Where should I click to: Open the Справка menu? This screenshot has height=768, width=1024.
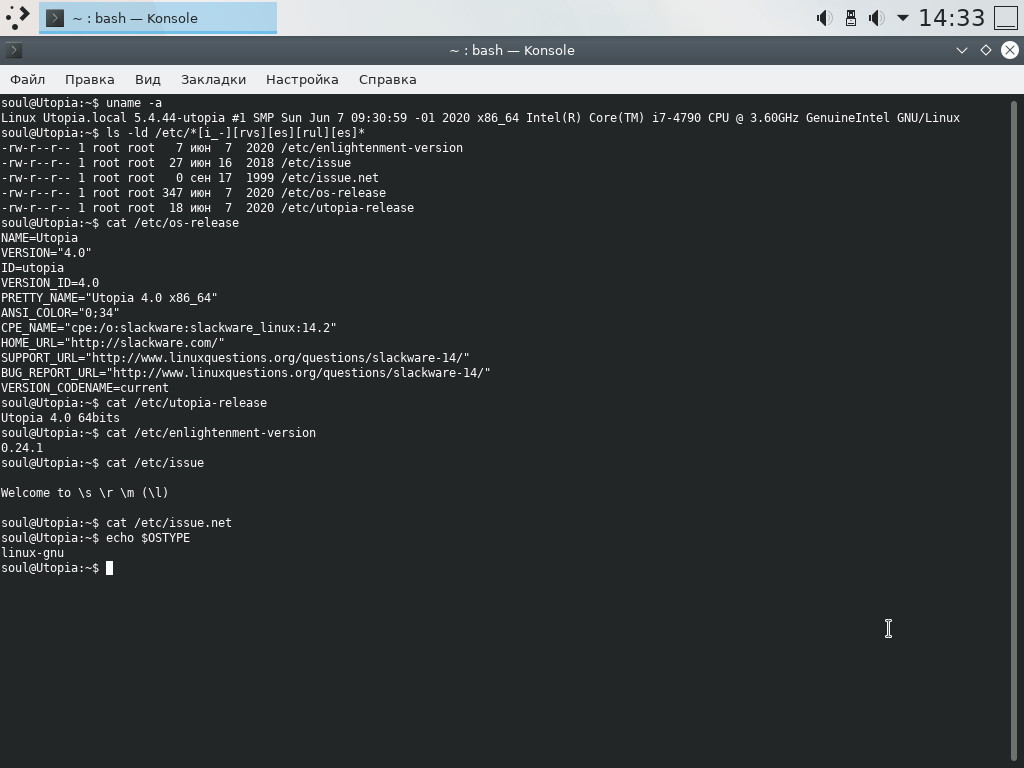point(387,80)
